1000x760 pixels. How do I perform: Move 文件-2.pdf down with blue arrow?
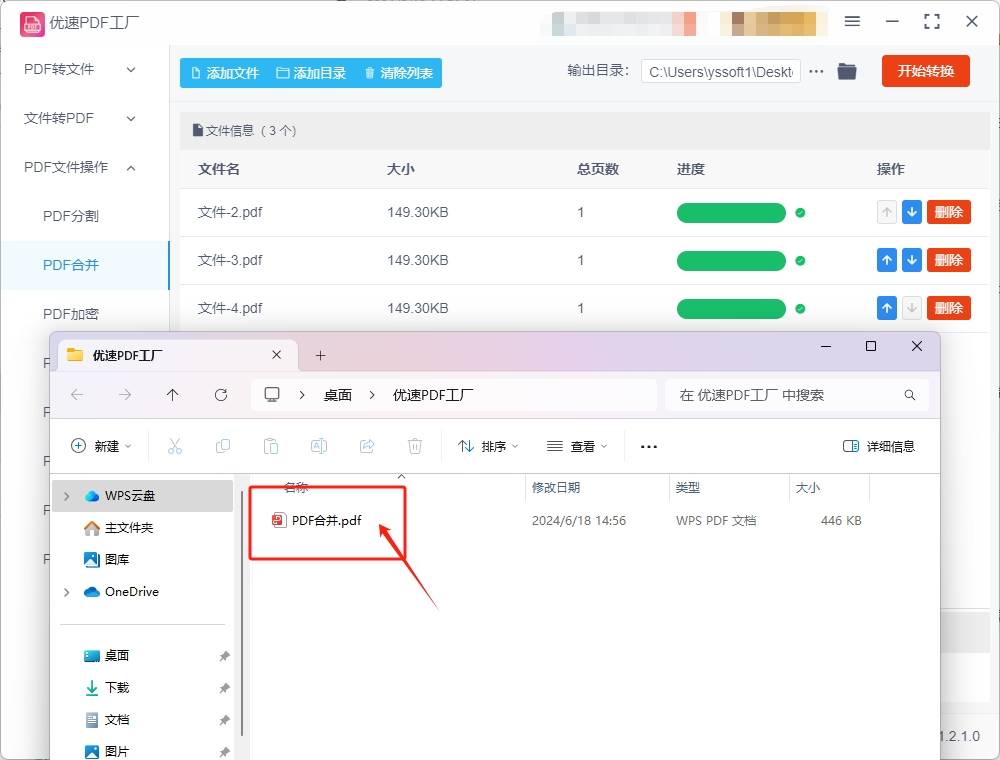(911, 212)
